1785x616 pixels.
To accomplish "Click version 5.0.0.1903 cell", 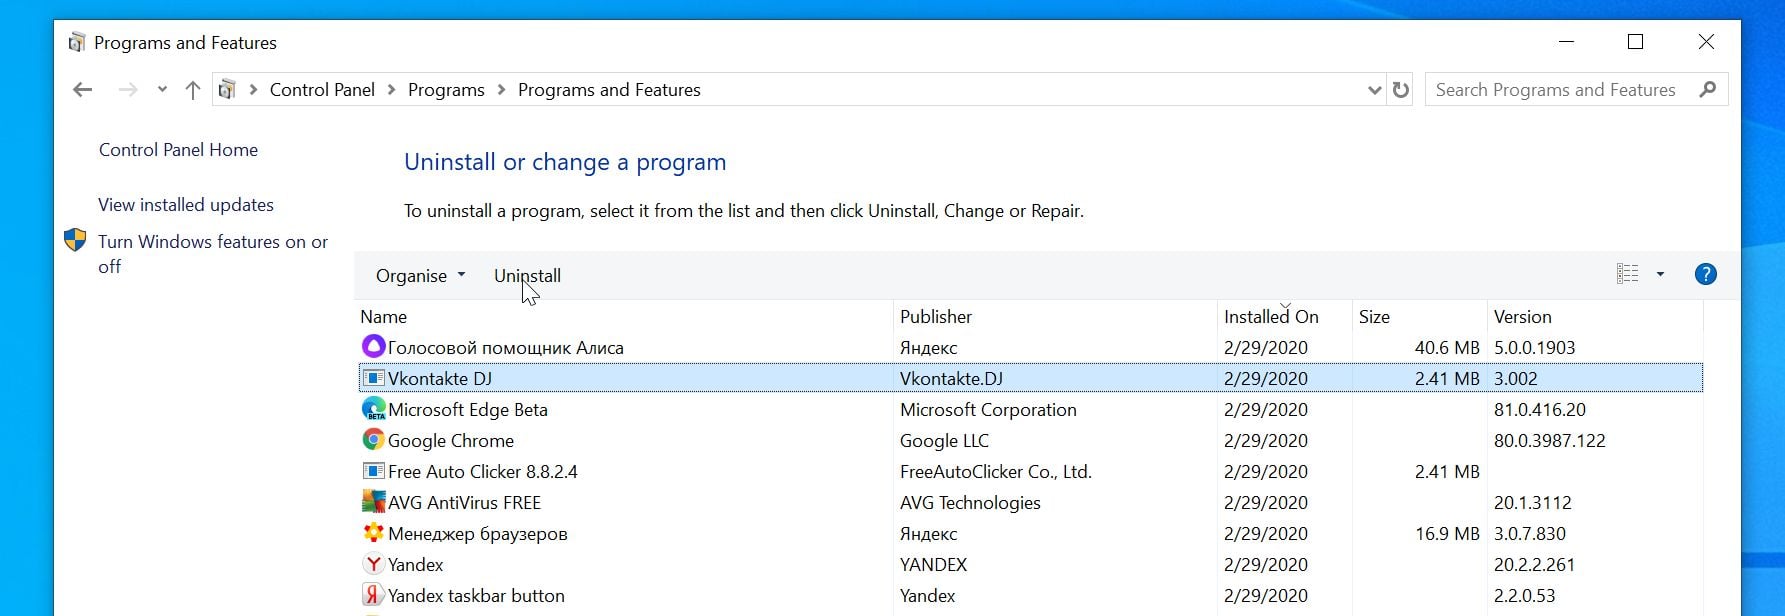I will tap(1534, 348).
